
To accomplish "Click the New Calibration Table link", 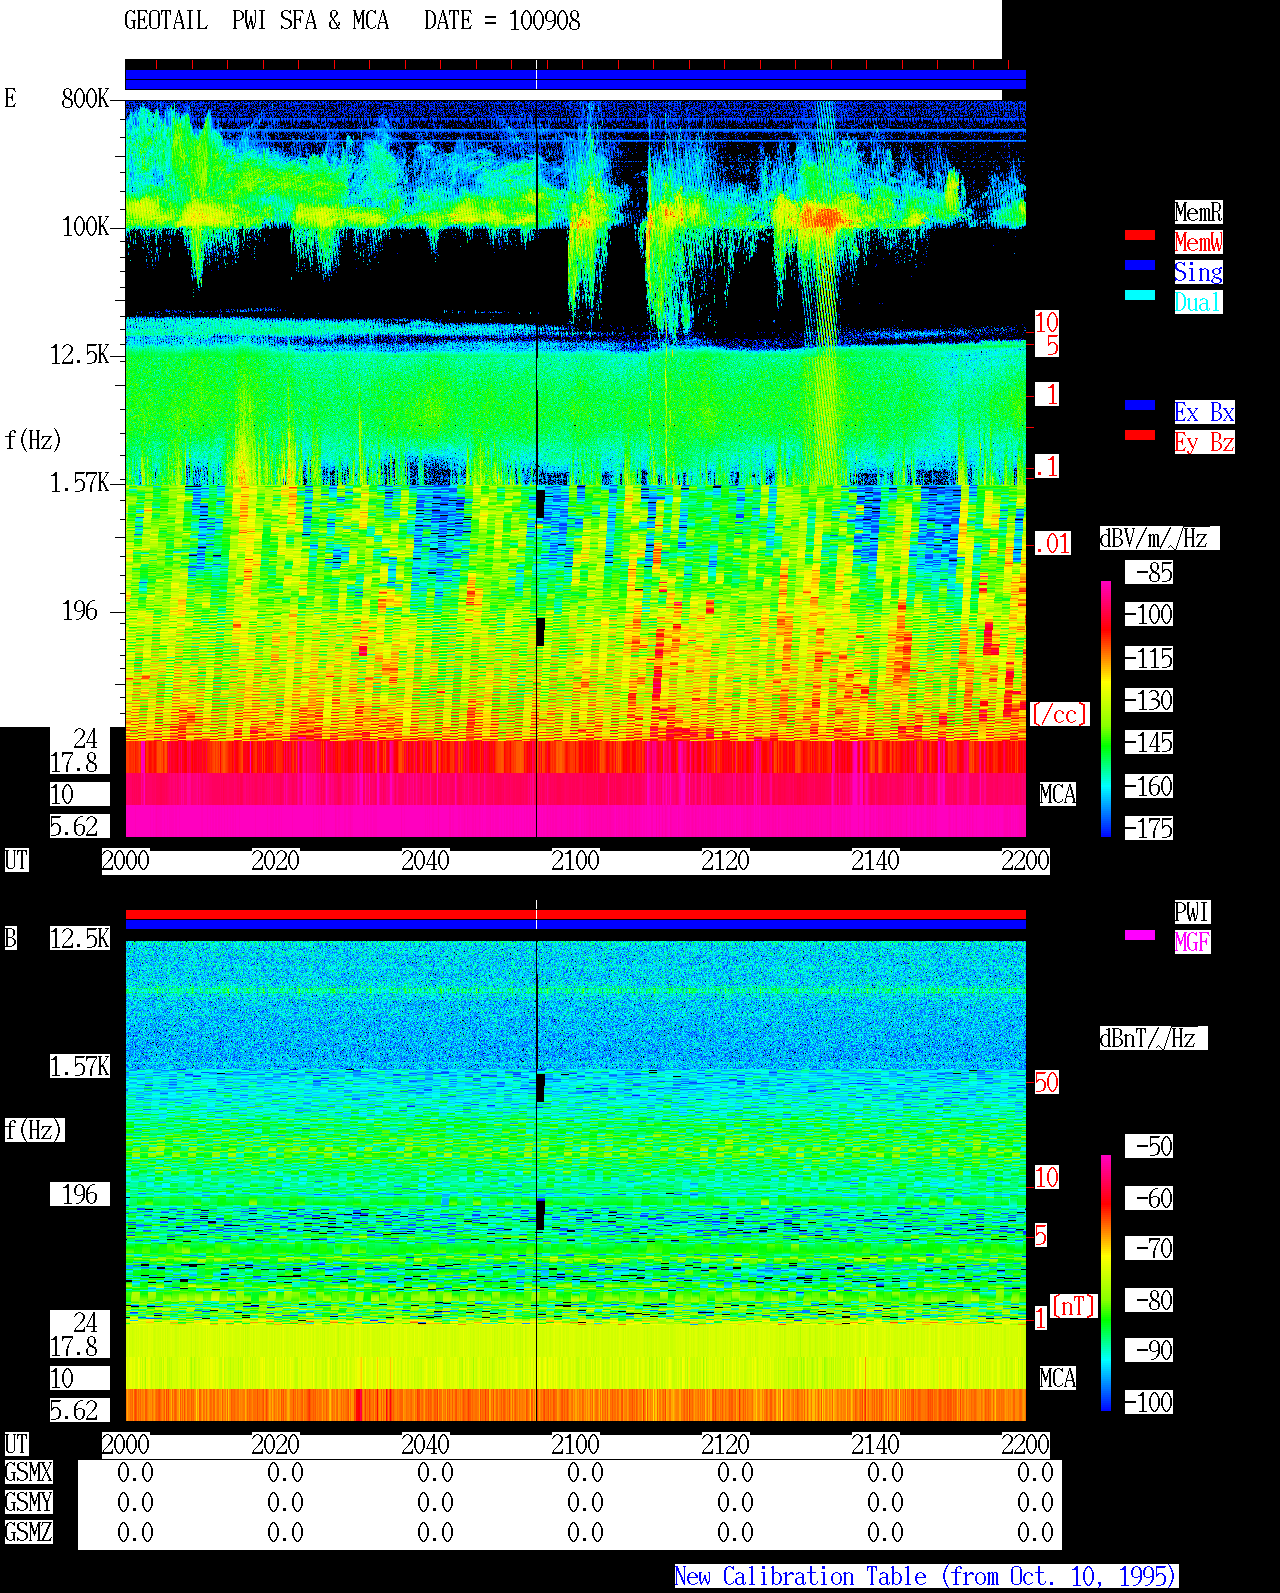I will (x=926, y=1576).
